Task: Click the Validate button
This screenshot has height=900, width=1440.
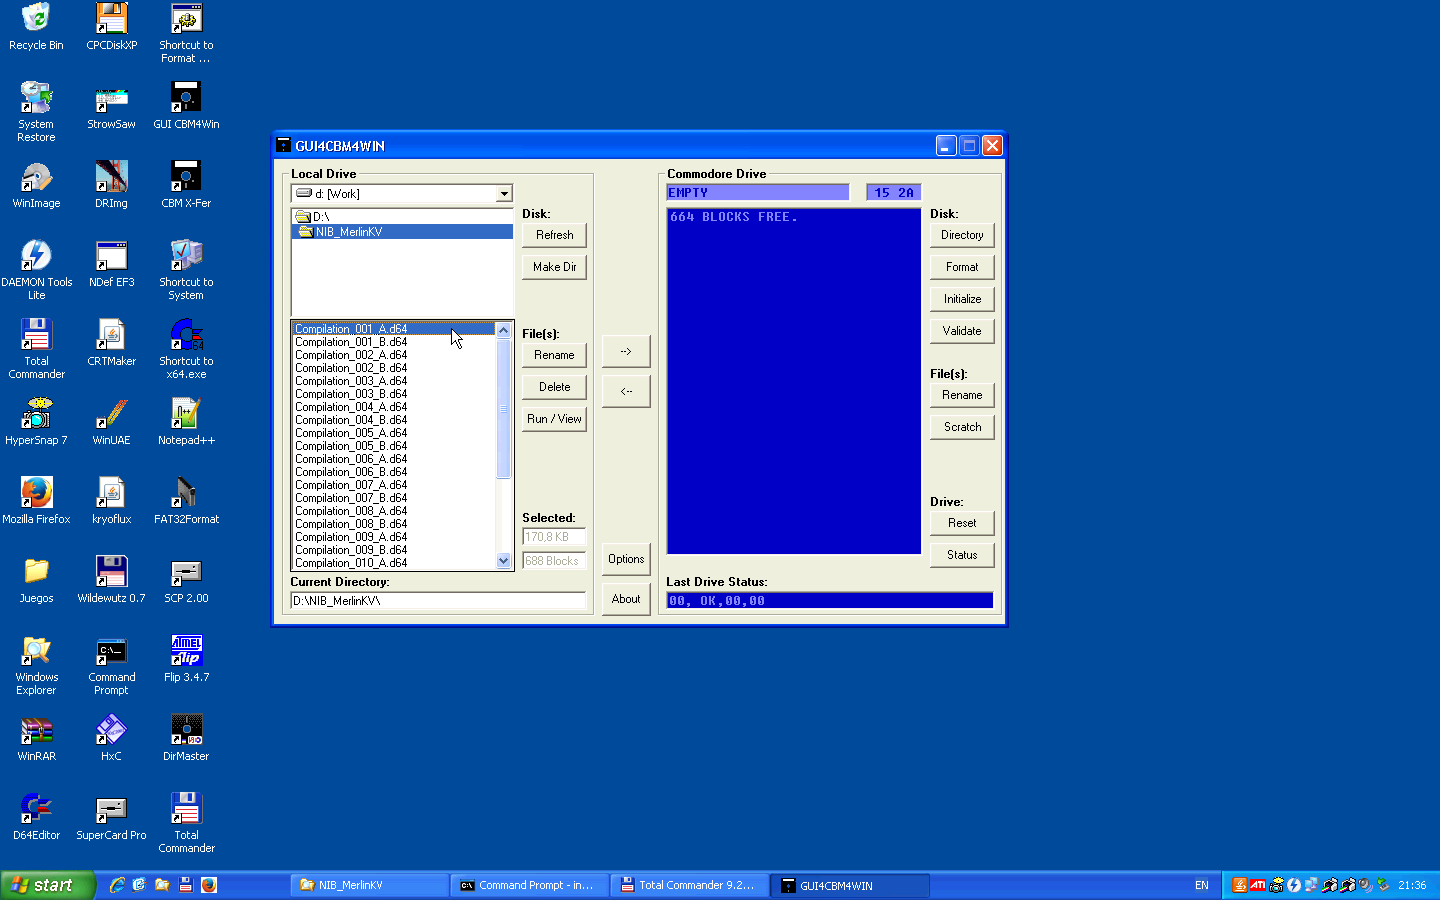Action: pyautogui.click(x=962, y=331)
